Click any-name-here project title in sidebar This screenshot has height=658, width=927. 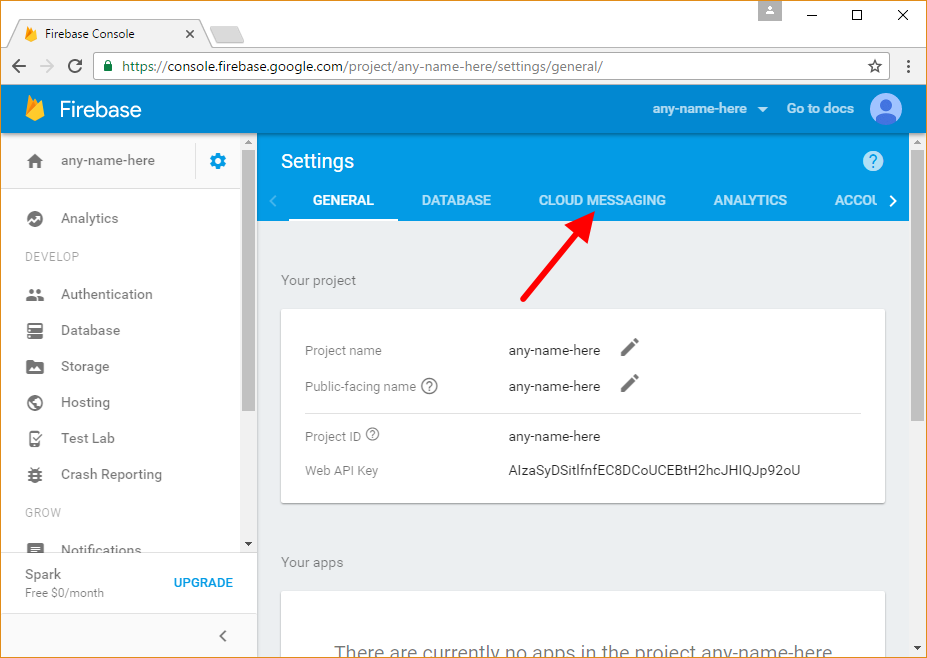point(108,161)
